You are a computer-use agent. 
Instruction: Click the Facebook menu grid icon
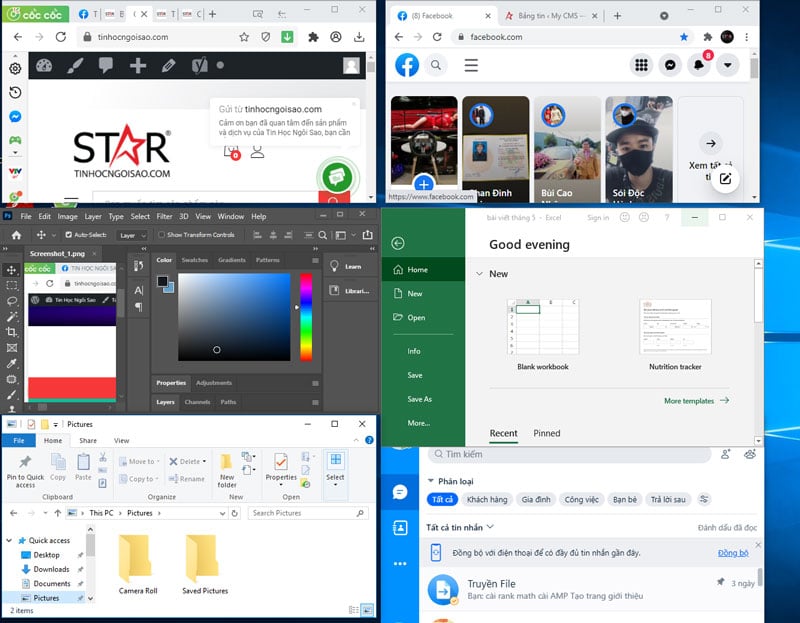pyautogui.click(x=642, y=65)
